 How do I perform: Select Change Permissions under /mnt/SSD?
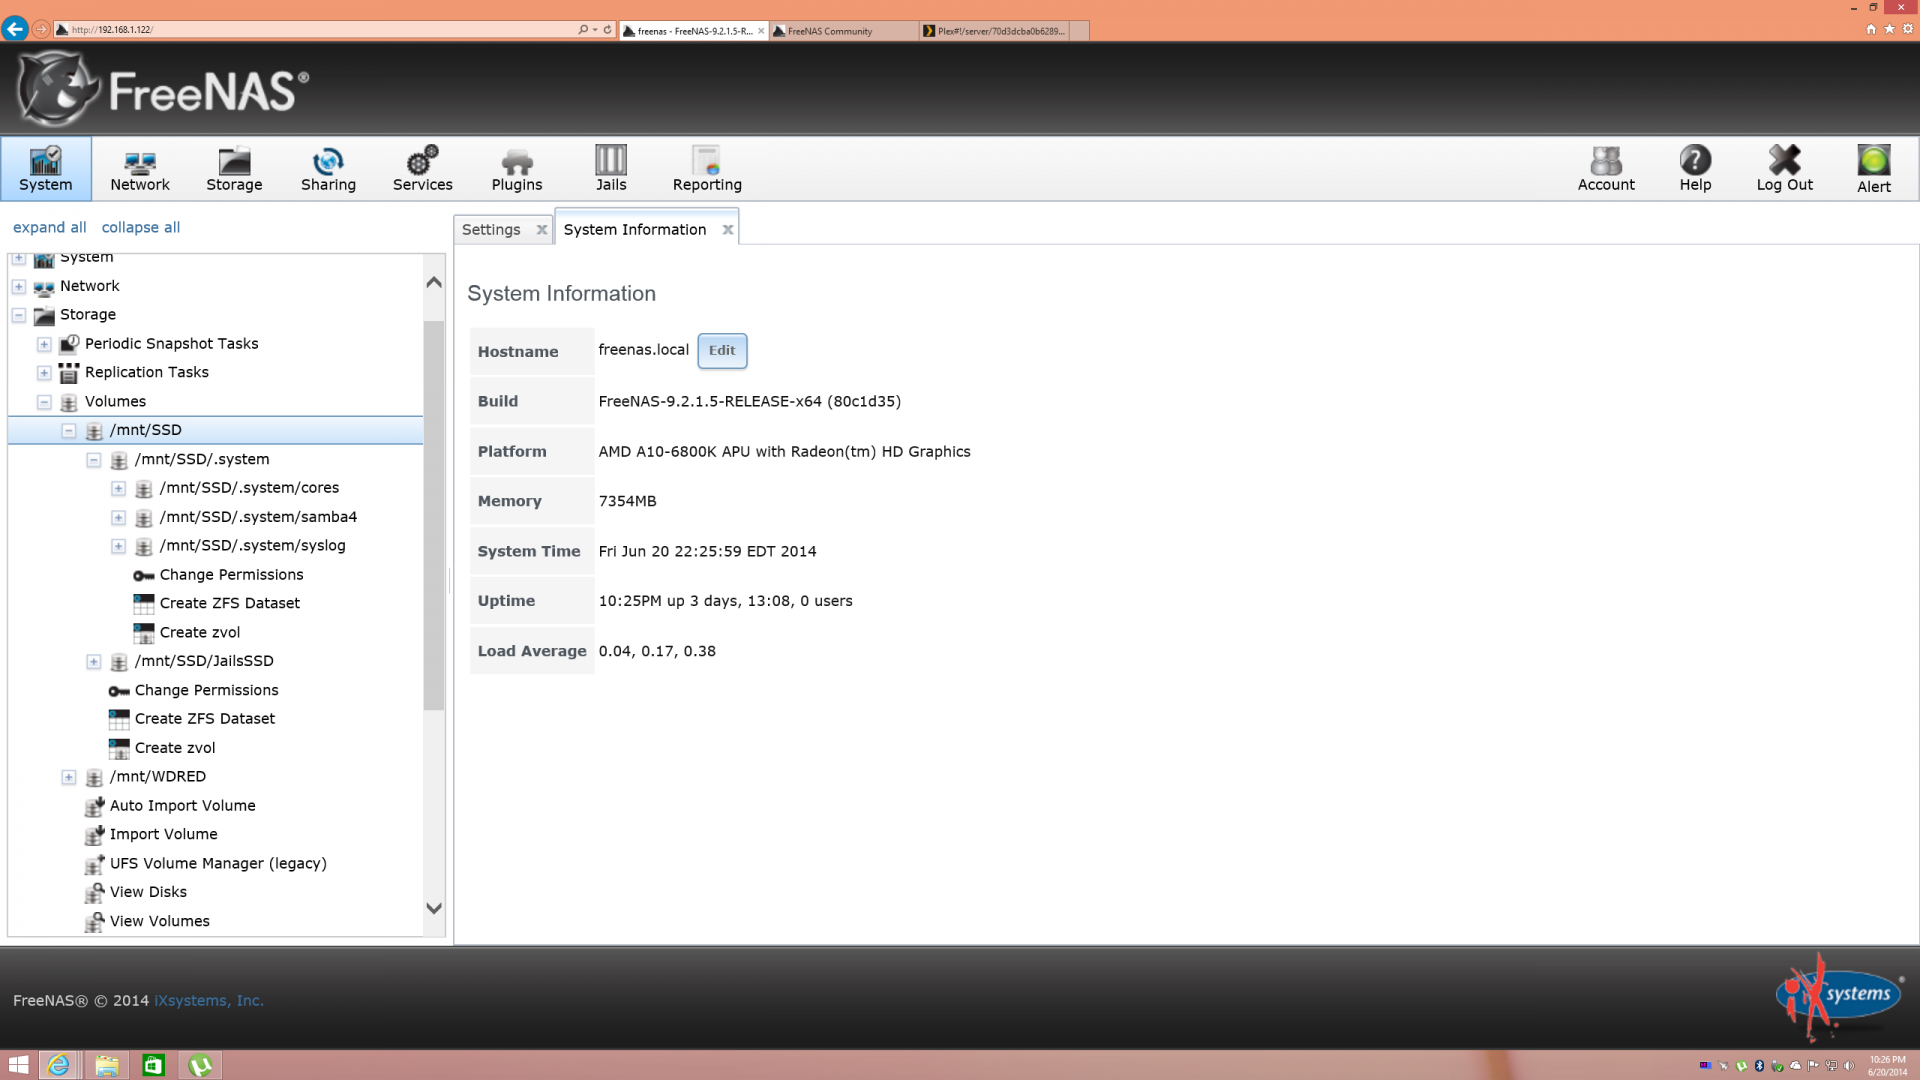206,690
